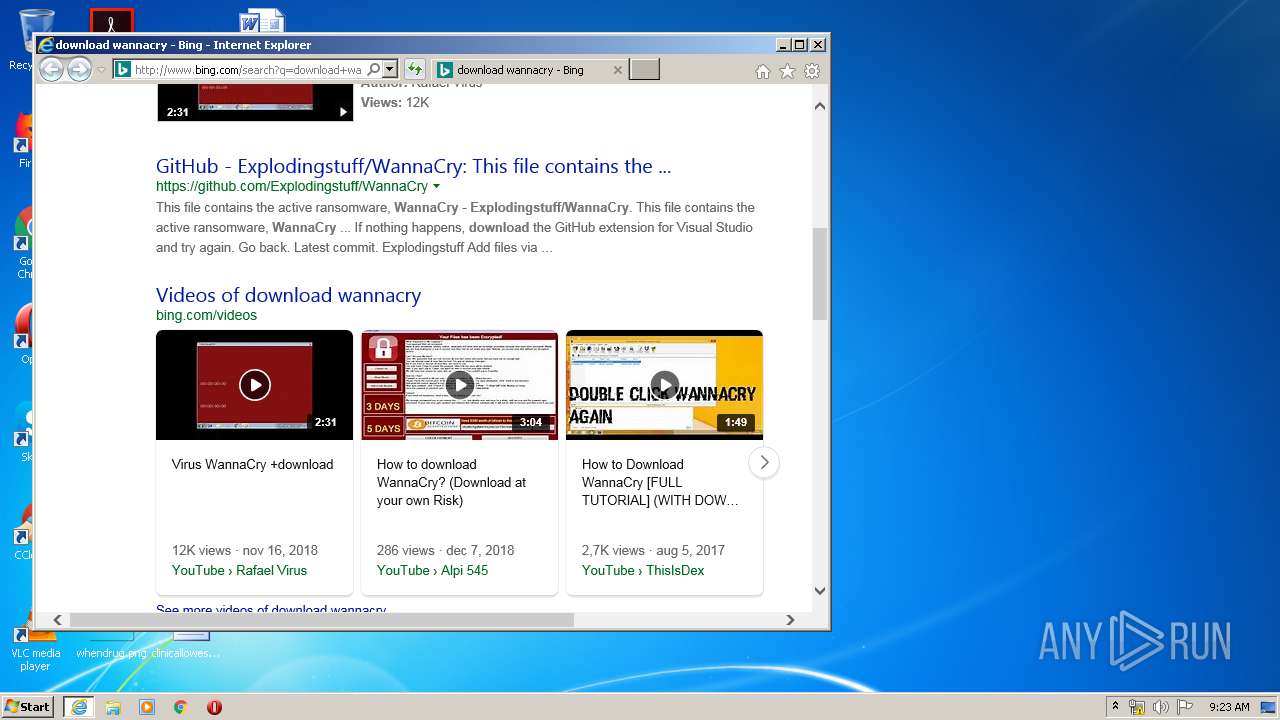Open 'How to download WannaCry? (Download at your own Risk)' title
The width and height of the screenshot is (1280, 720).
[451, 482]
